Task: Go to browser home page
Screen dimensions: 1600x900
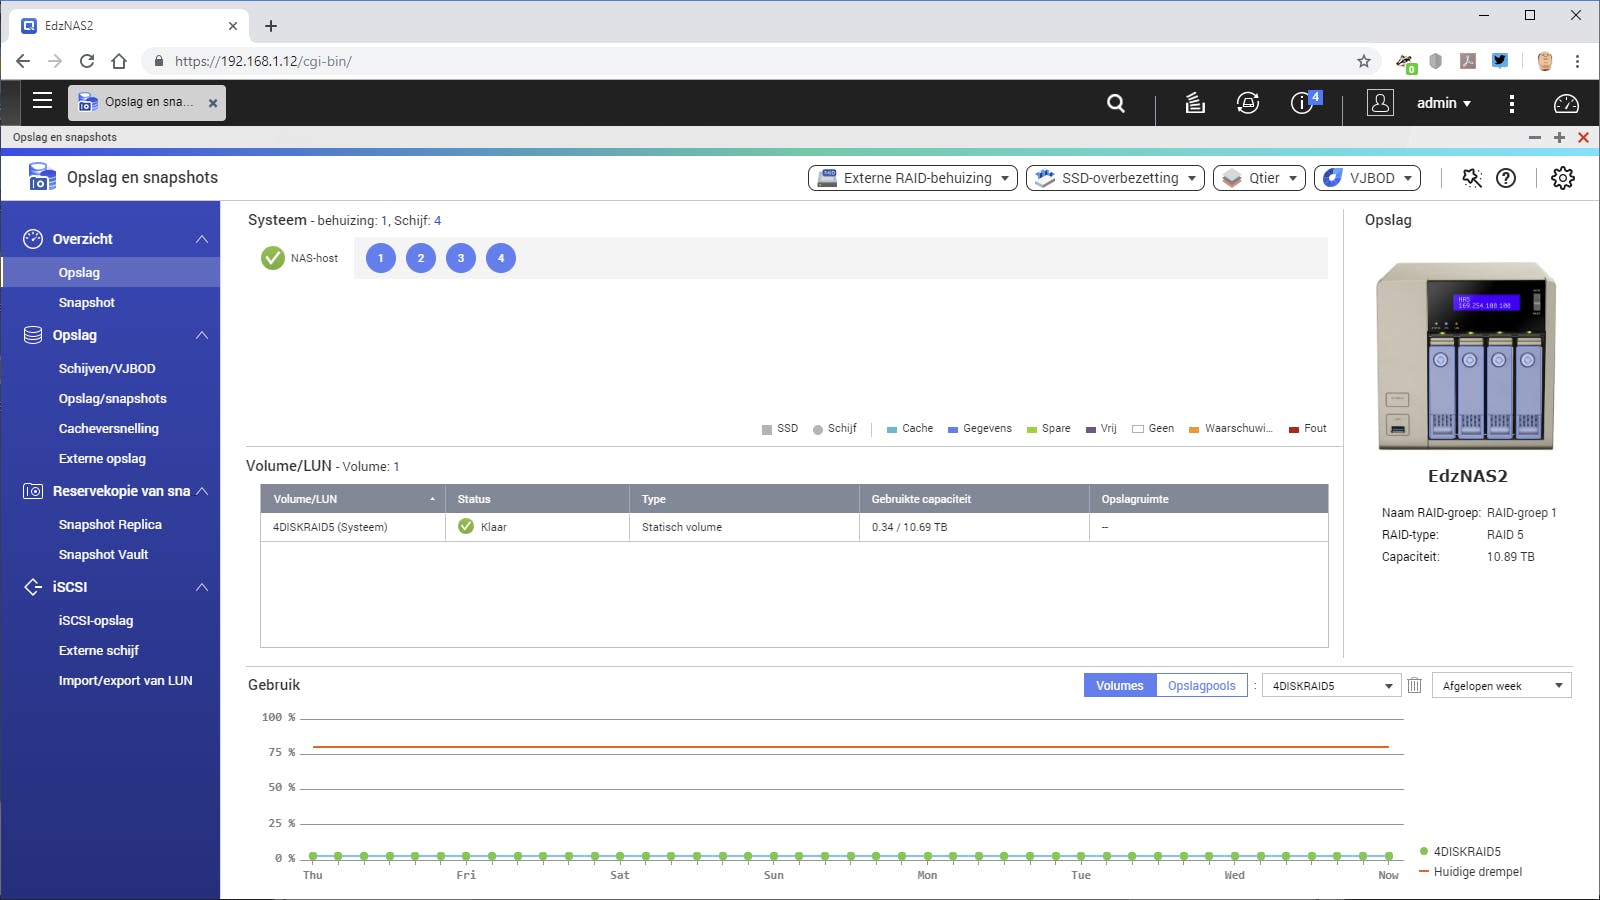Action: [119, 61]
